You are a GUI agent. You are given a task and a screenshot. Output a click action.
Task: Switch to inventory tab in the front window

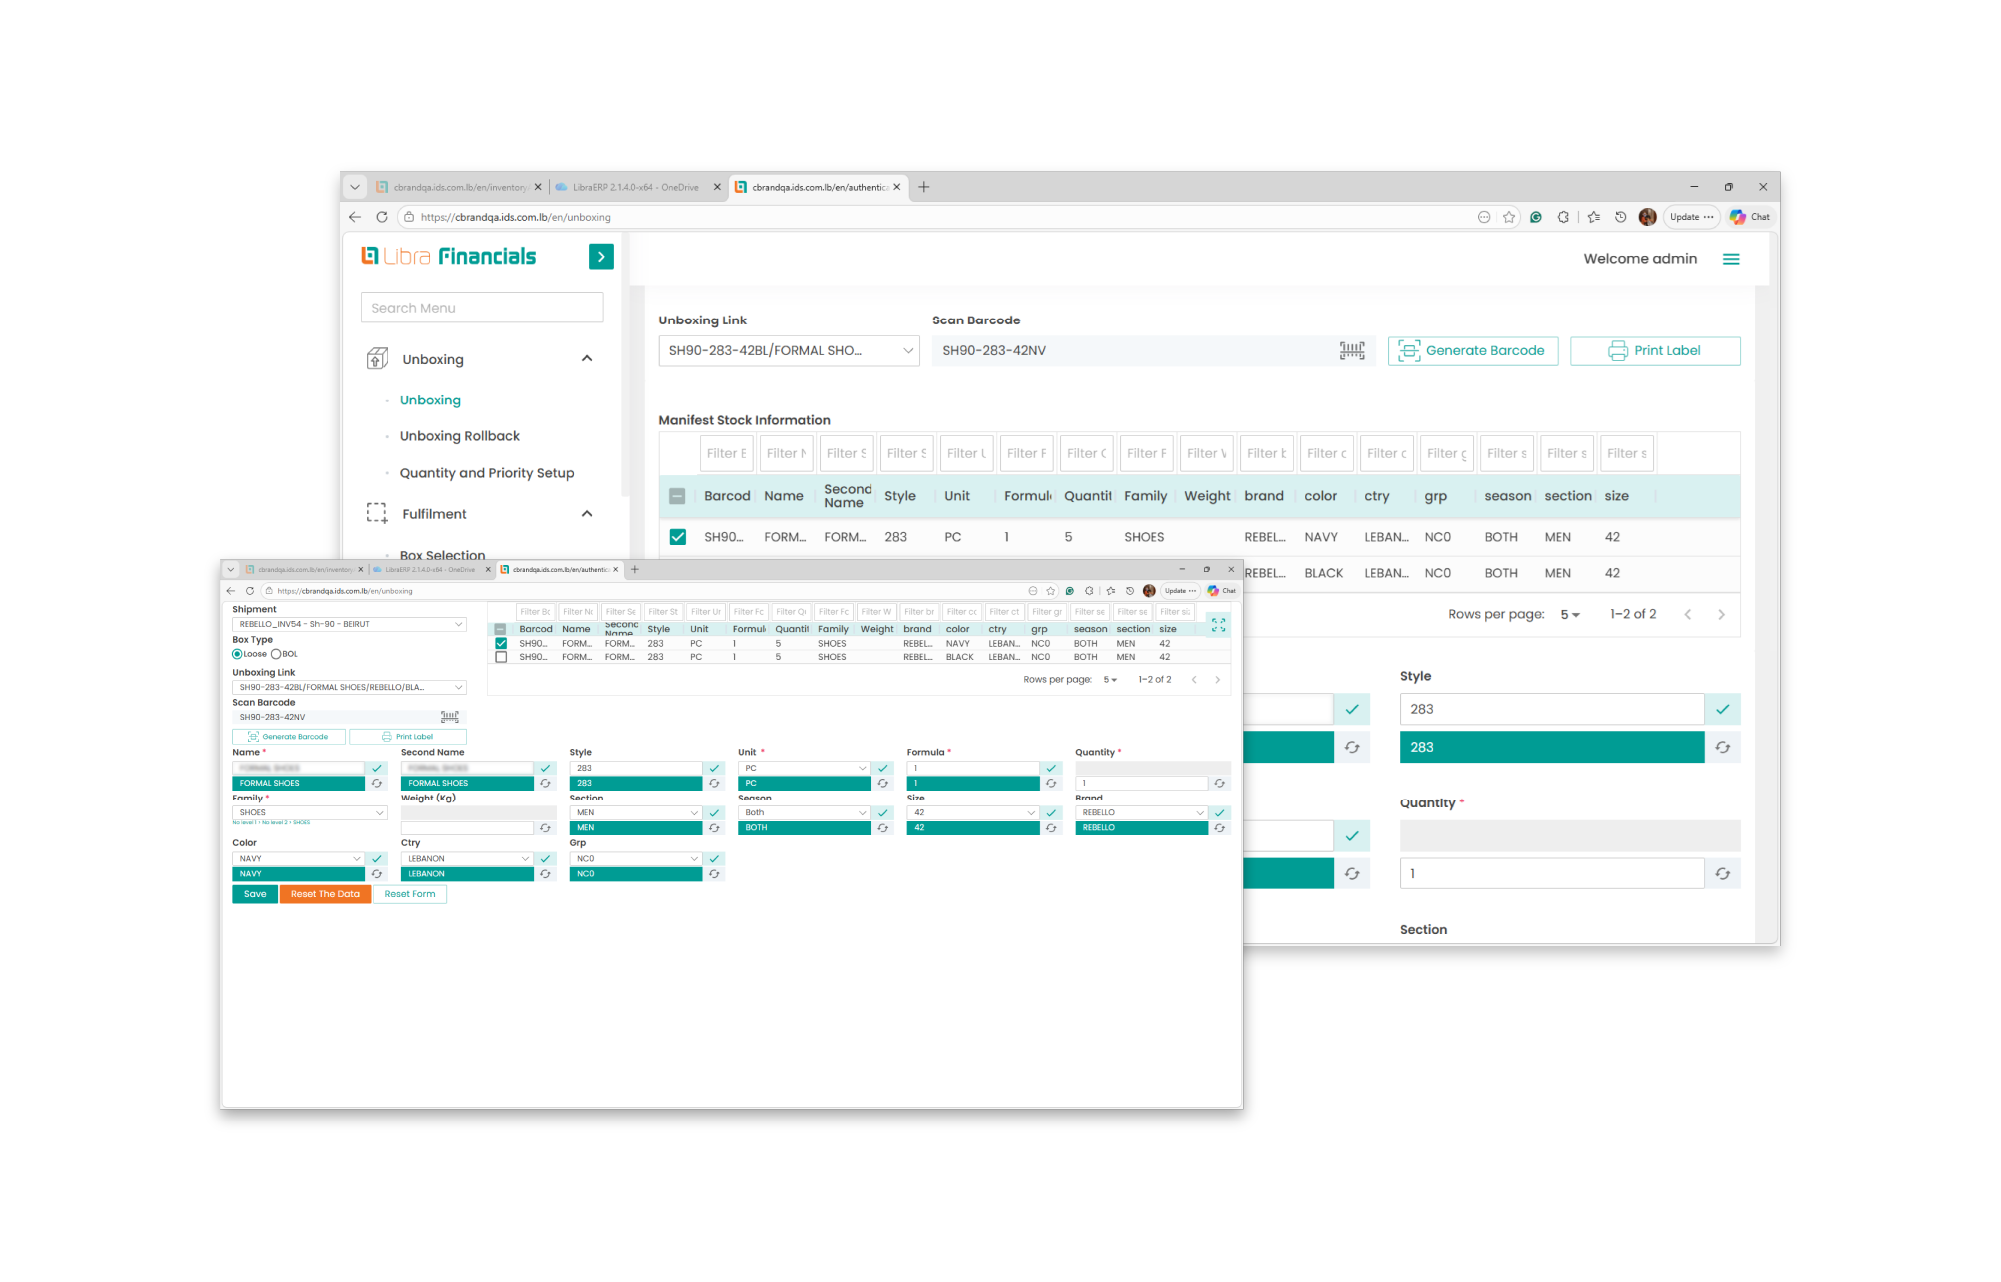306,570
